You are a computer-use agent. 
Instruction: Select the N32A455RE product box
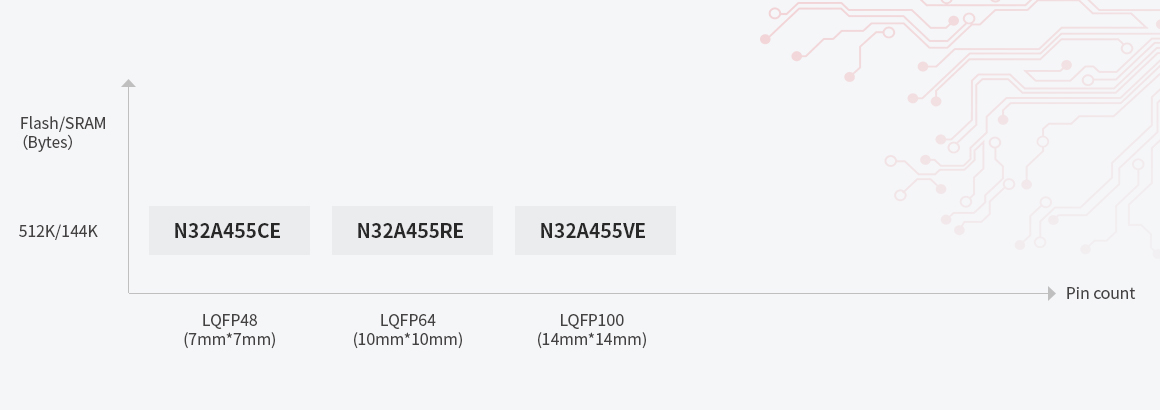point(411,231)
